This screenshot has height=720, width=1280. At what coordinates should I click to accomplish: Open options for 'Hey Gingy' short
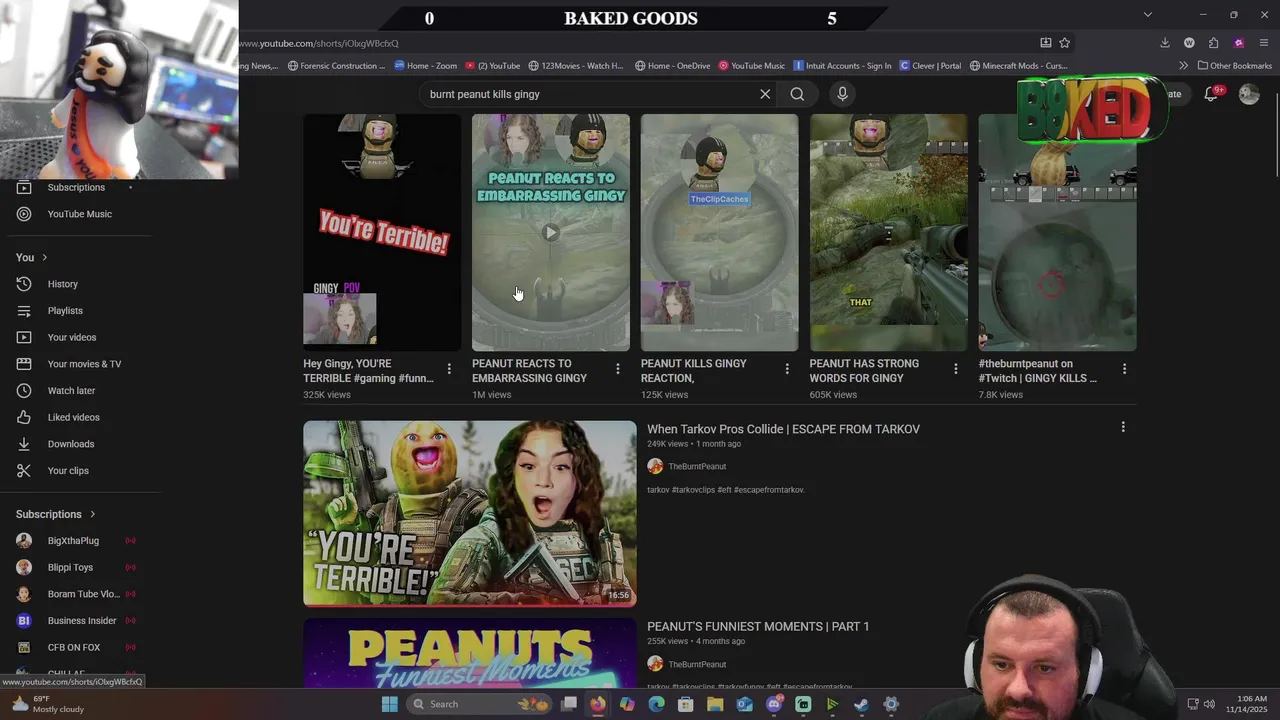[x=449, y=369]
